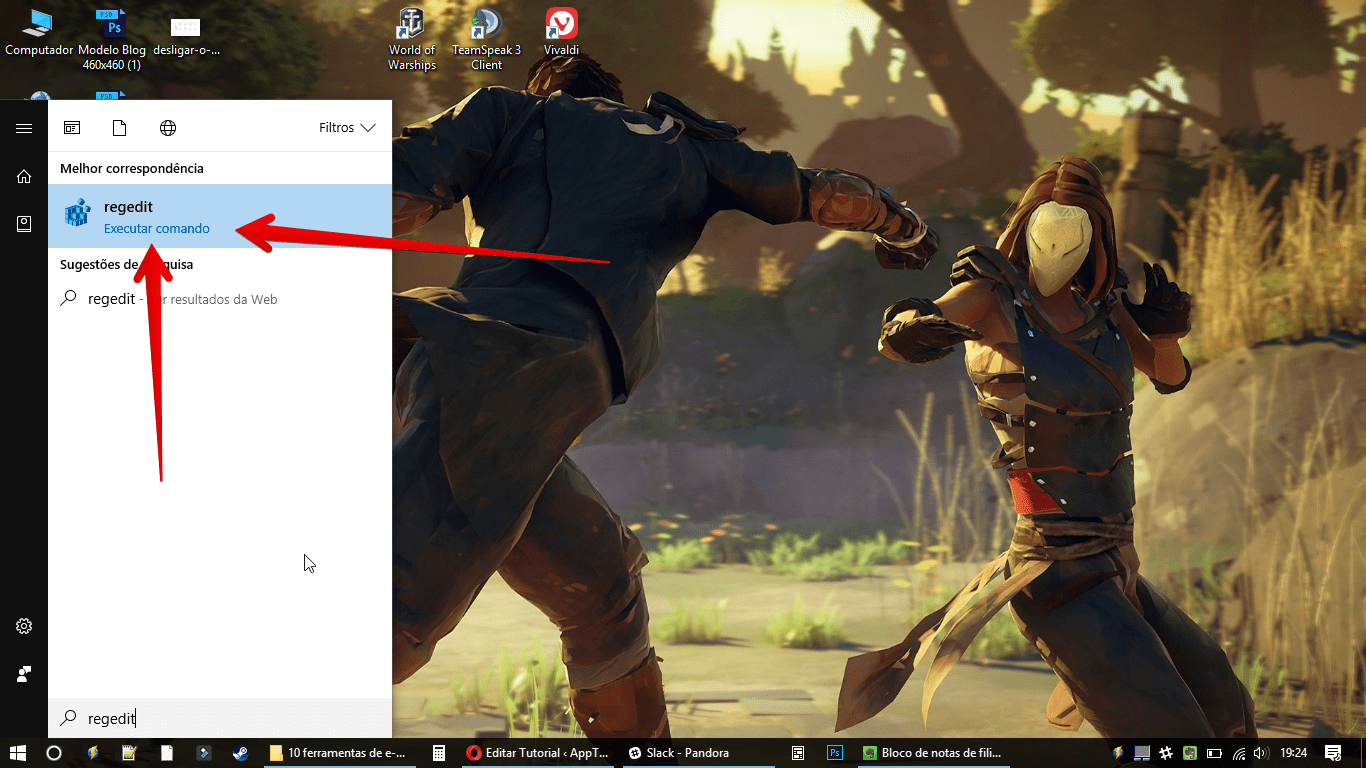The height and width of the screenshot is (768, 1366).
Task: Open the Windows Start button
Action: click(18, 753)
